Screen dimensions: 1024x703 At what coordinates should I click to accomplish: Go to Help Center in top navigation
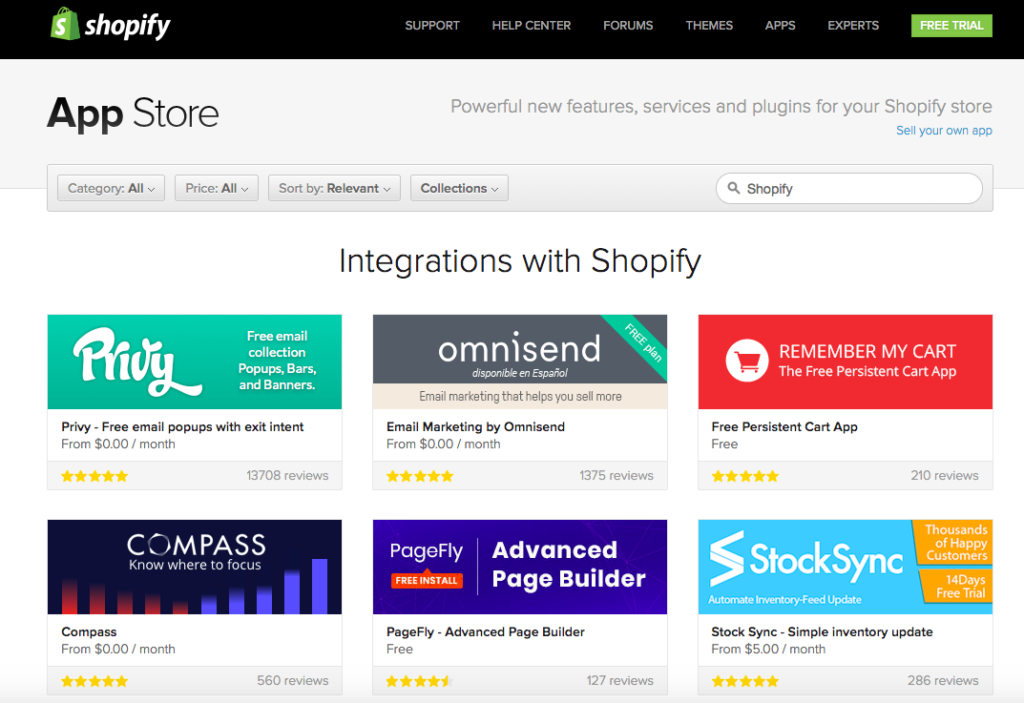[531, 25]
